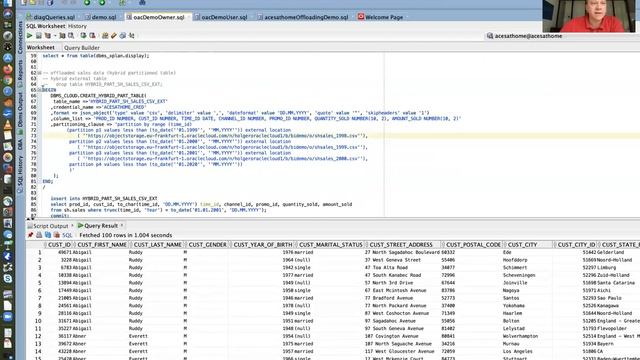Image resolution: width=640 pixels, height=360 pixels.
Task: Click the CUST_POSTAL_CODE column header
Action: (x=473, y=244)
